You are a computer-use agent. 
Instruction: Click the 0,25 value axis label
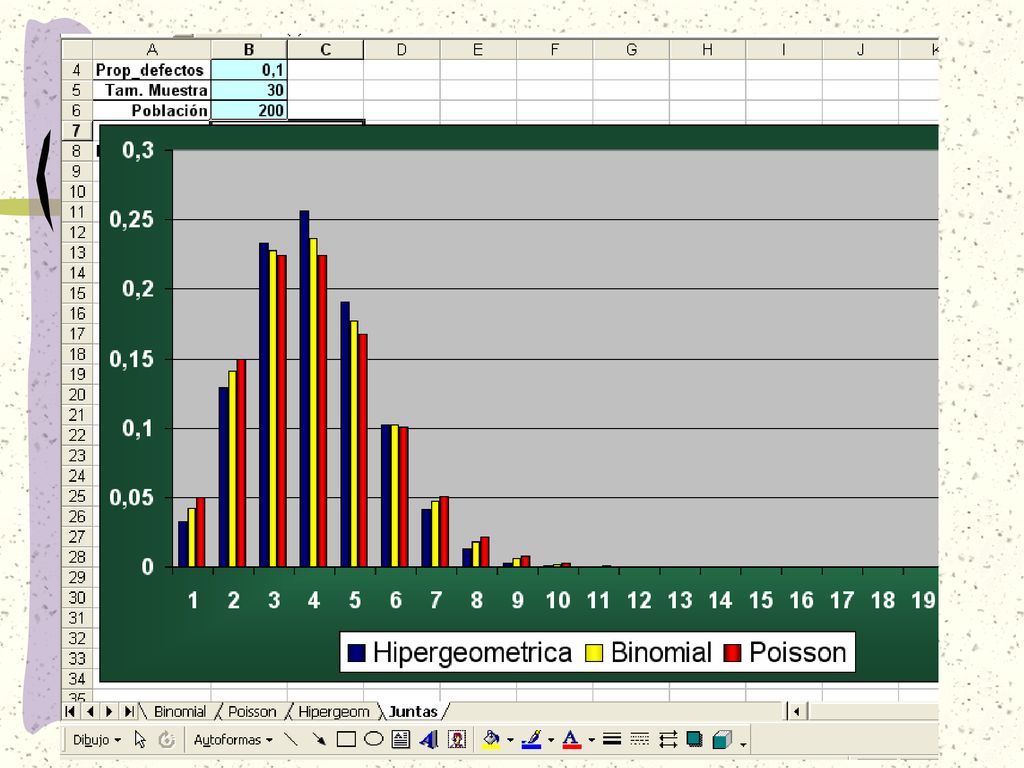132,219
